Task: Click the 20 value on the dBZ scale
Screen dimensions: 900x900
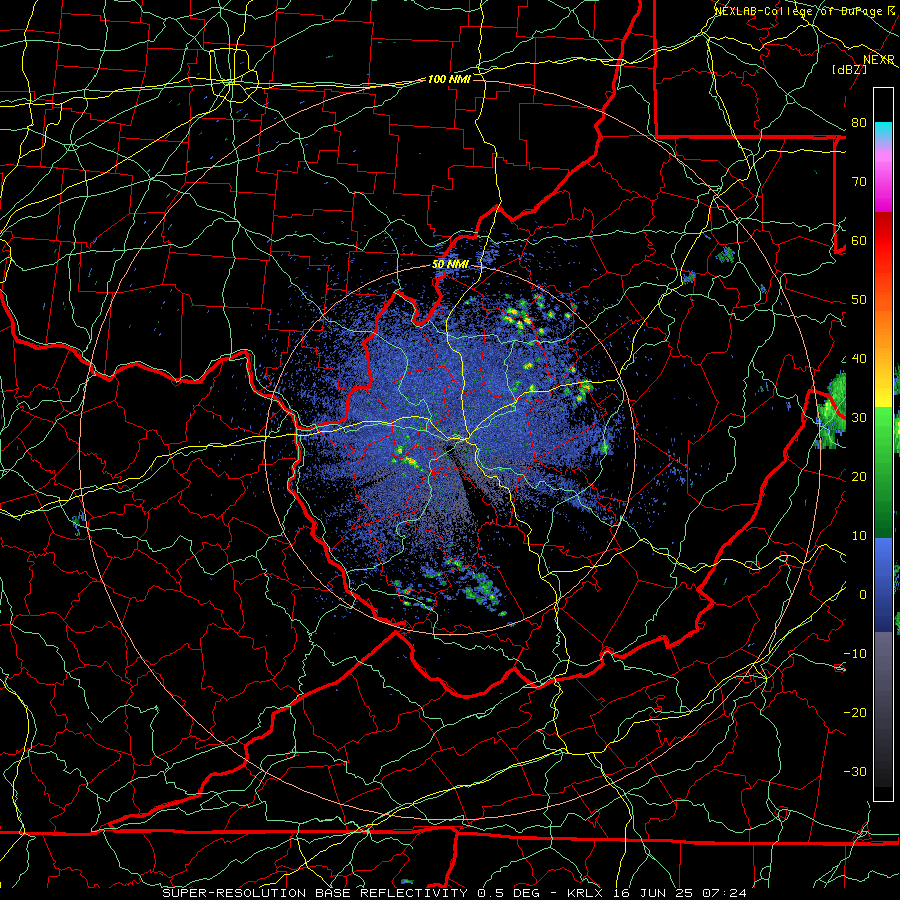Action: coord(859,477)
